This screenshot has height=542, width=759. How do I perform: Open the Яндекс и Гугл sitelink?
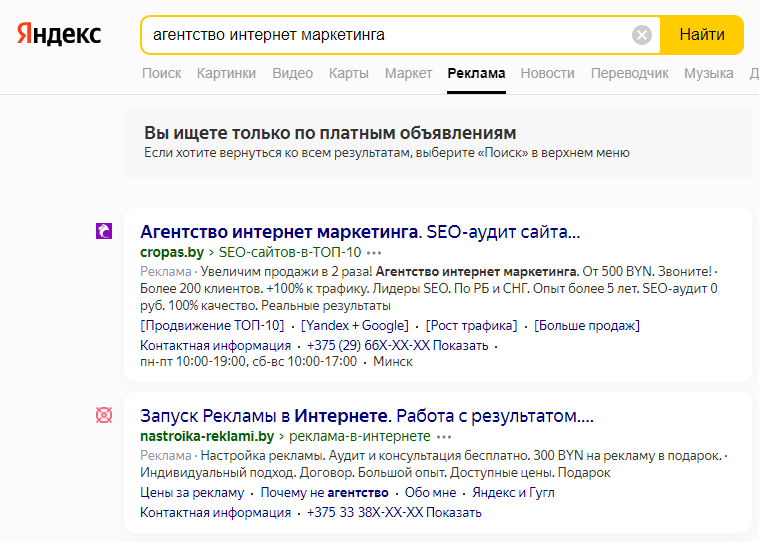click(x=513, y=493)
